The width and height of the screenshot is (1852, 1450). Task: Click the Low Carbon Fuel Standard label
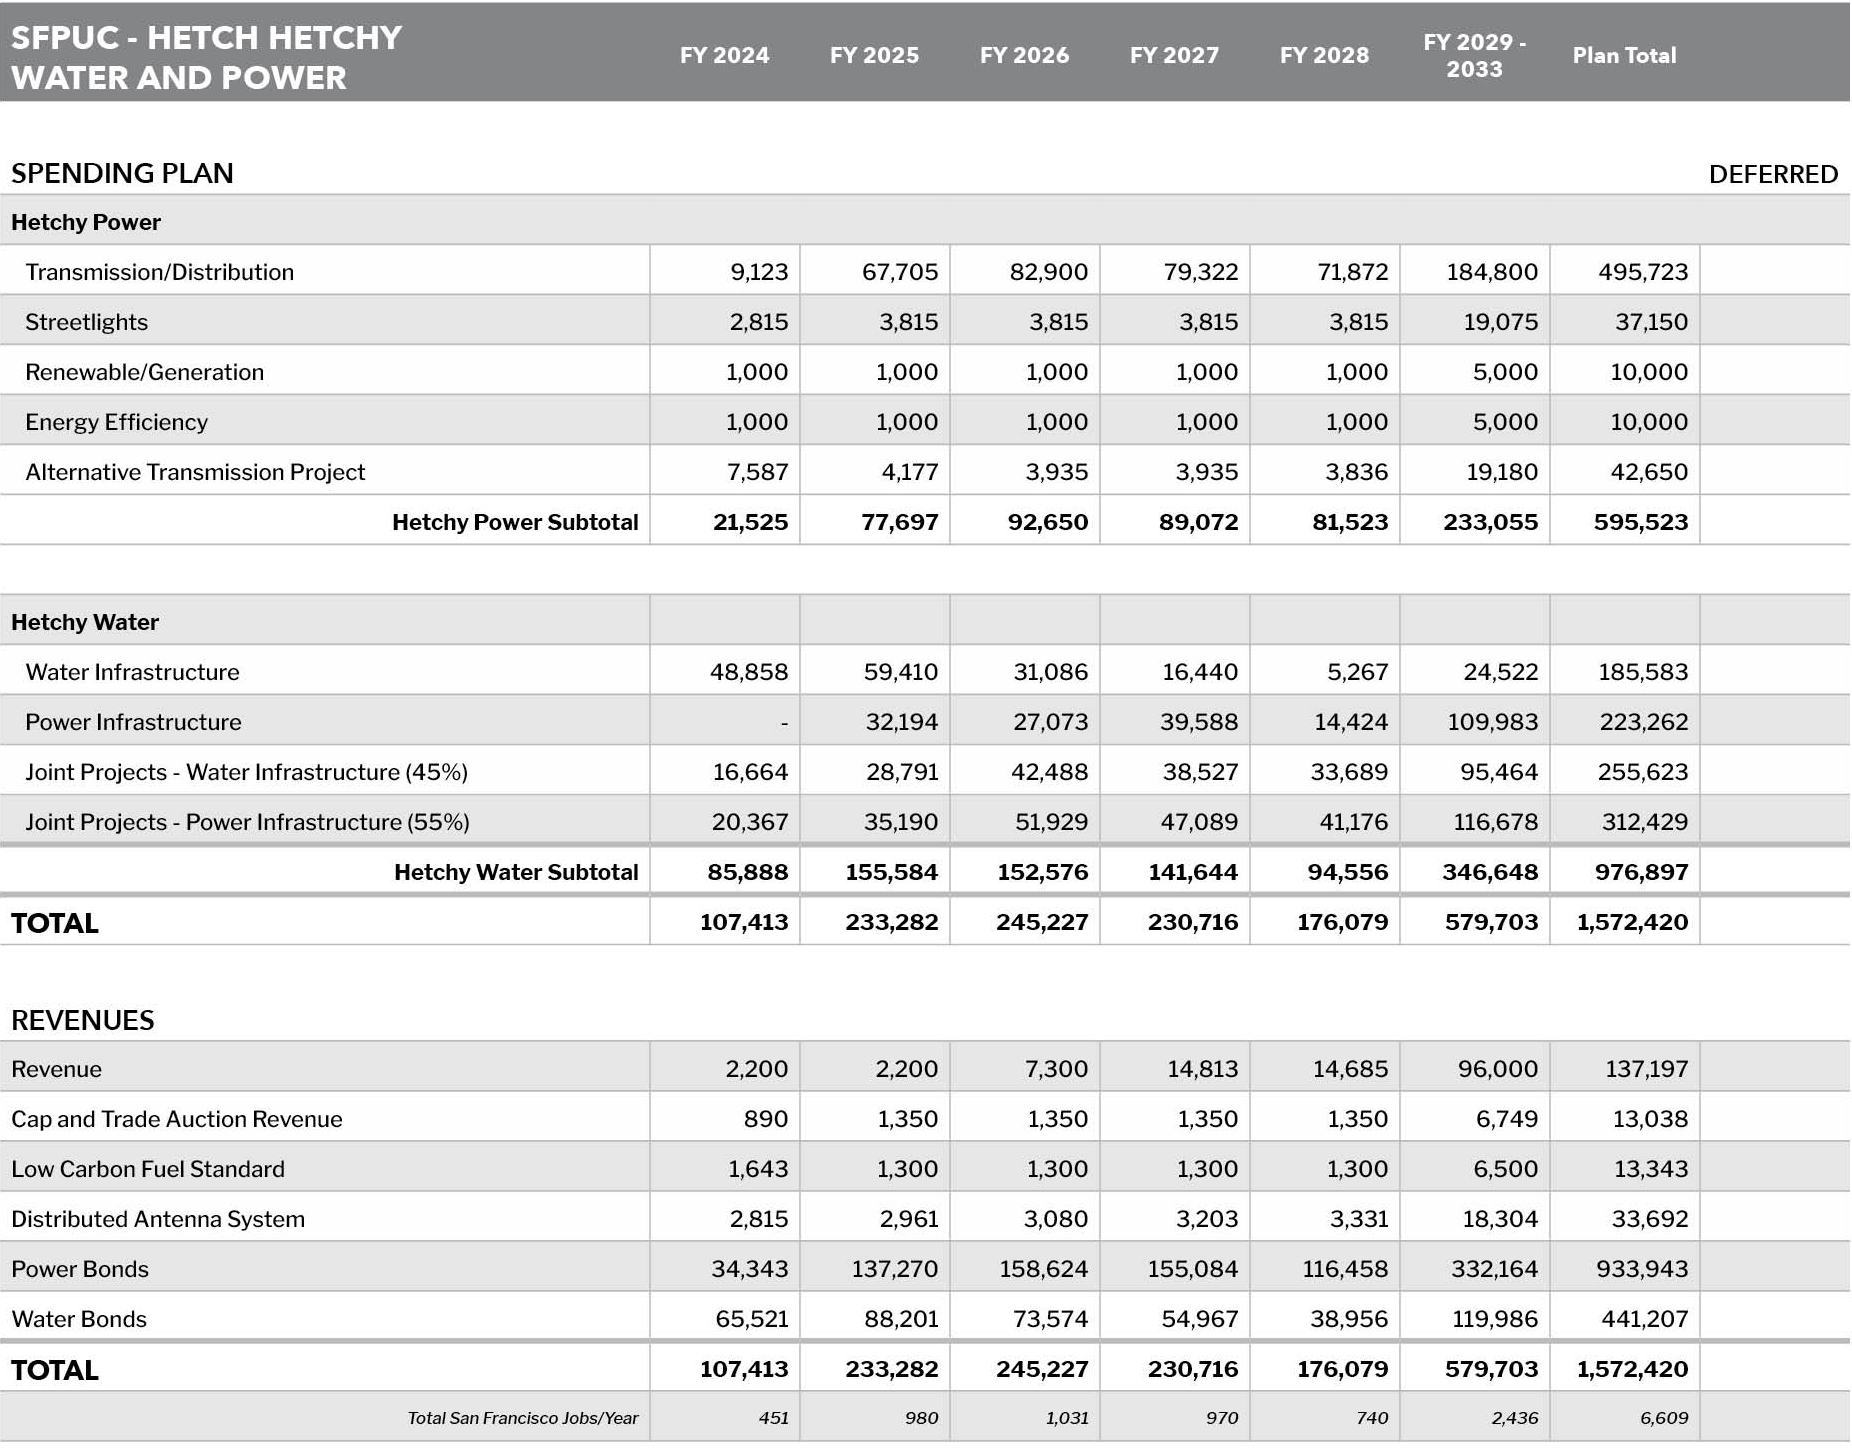pos(148,1169)
